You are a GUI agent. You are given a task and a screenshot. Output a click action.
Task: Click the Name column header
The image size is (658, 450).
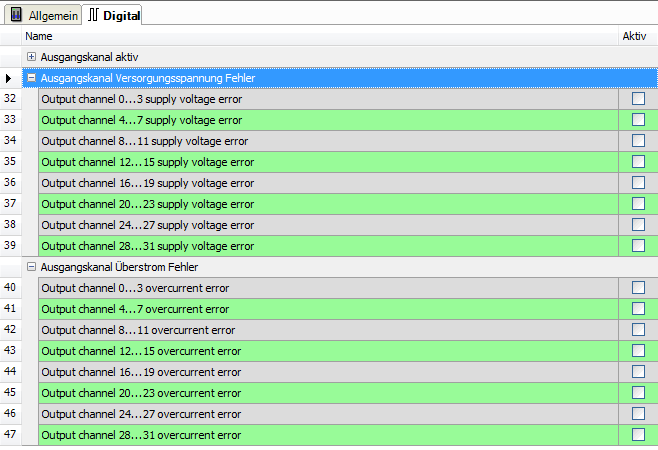pyautogui.click(x=320, y=36)
